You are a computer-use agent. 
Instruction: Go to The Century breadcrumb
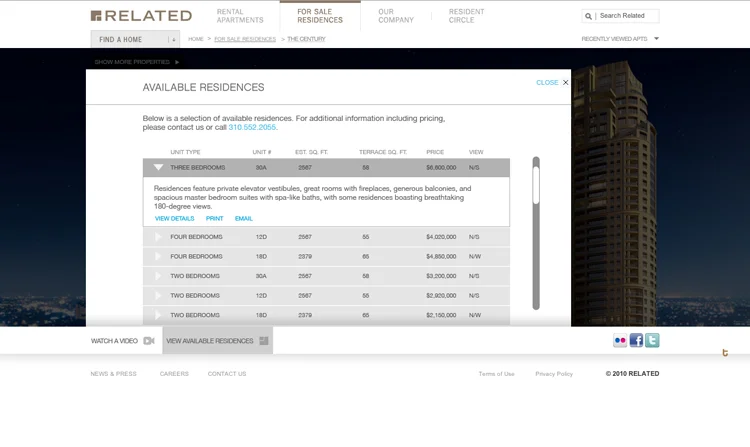(306, 39)
